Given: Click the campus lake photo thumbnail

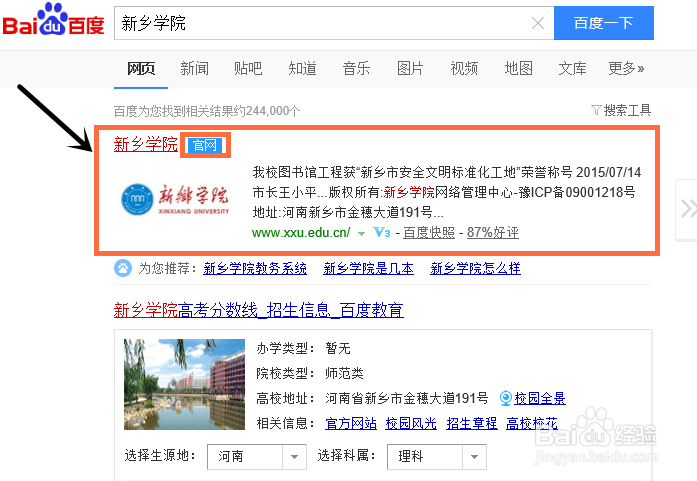Looking at the screenshot, I should pos(184,385).
